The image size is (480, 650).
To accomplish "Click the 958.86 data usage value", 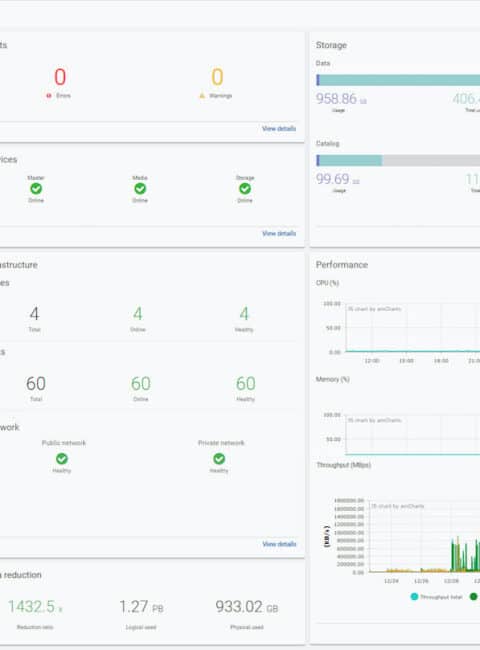I will click(341, 99).
